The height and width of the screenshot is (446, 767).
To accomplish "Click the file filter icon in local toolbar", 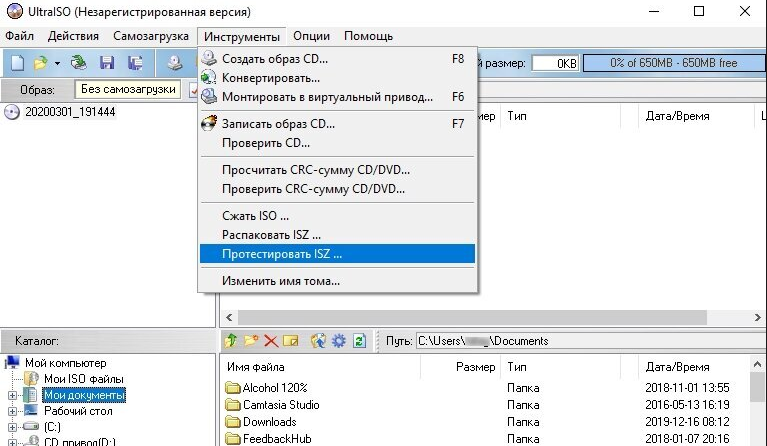I will click(318, 341).
